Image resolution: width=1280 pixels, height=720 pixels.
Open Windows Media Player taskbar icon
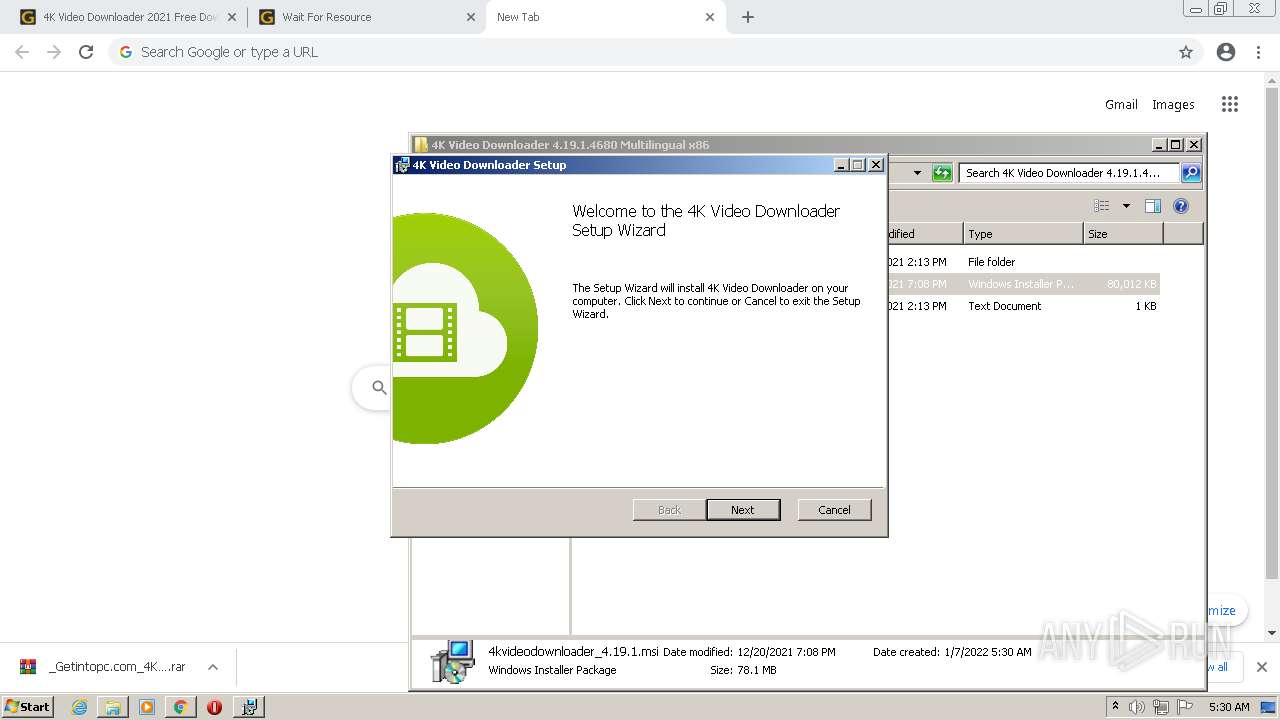click(147, 707)
